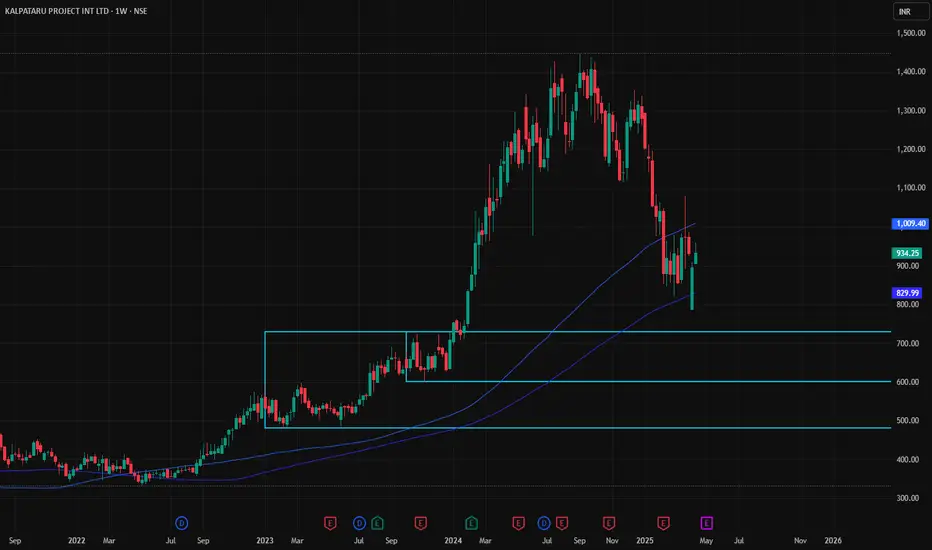Open the red earnings marker after Sep 2023

420,523
